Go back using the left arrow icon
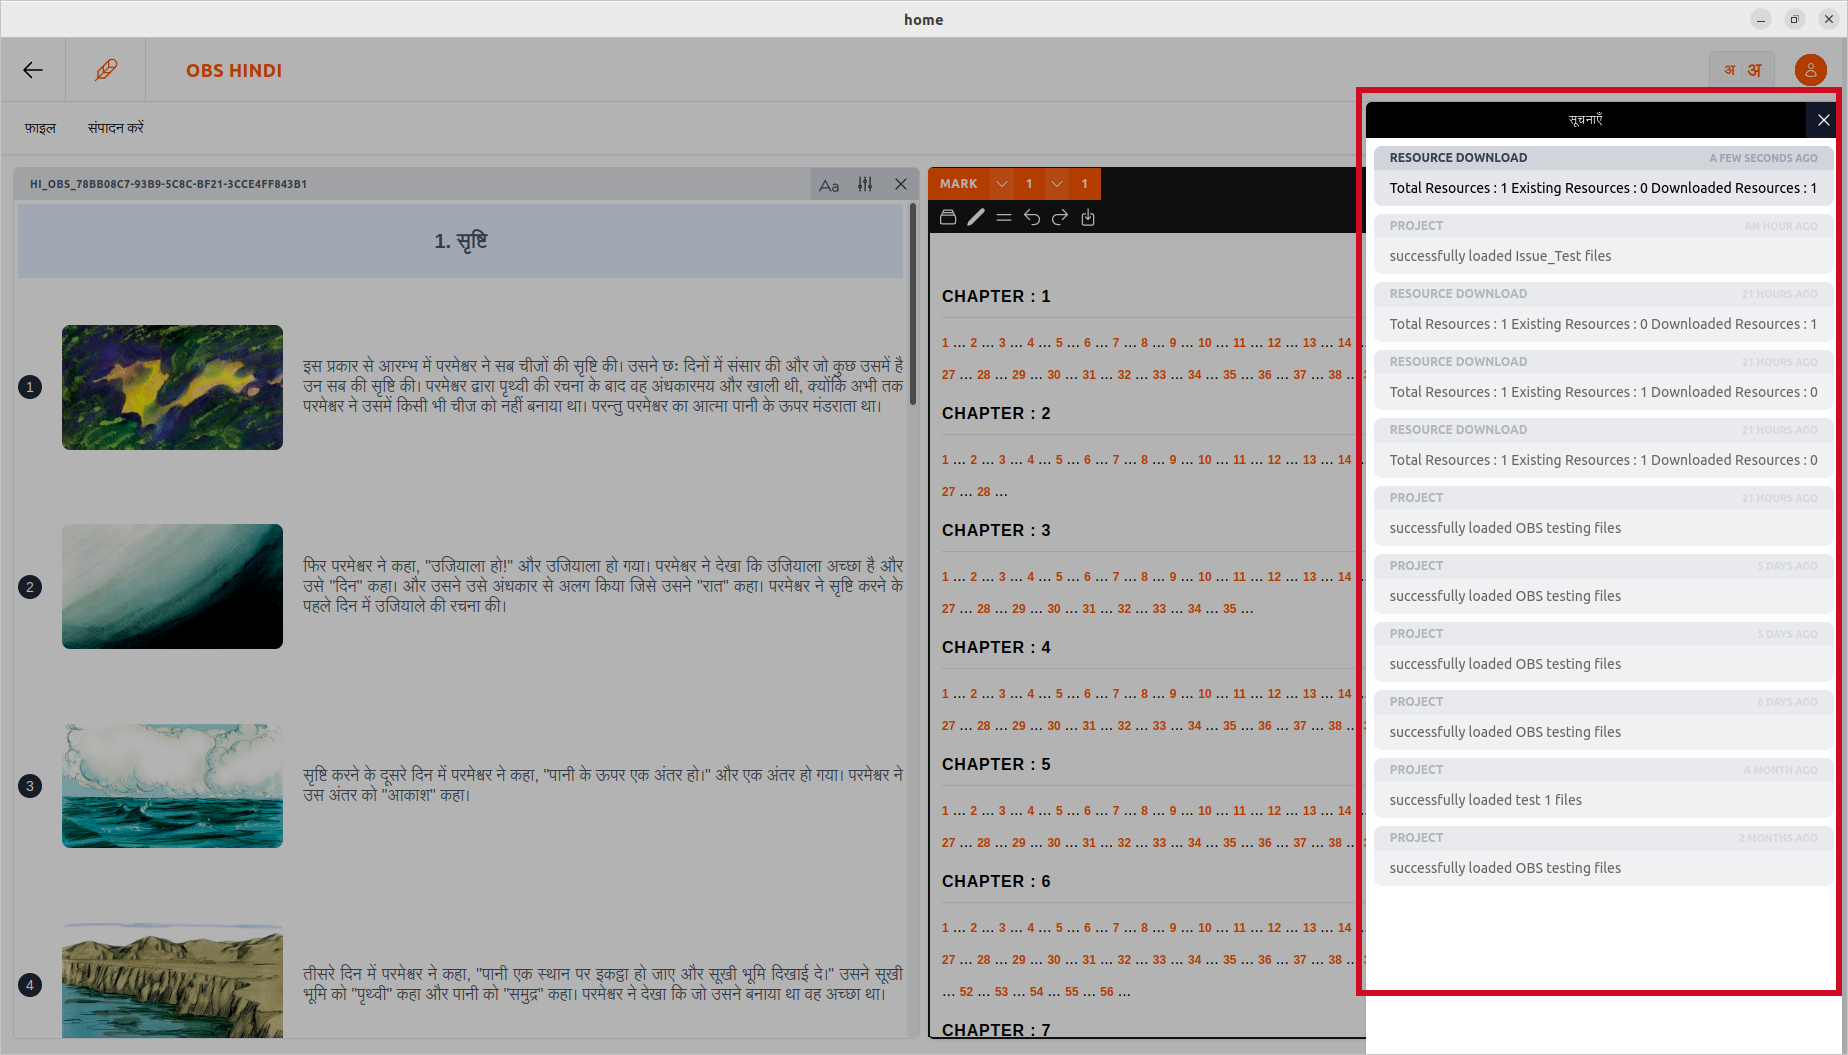 coord(33,70)
